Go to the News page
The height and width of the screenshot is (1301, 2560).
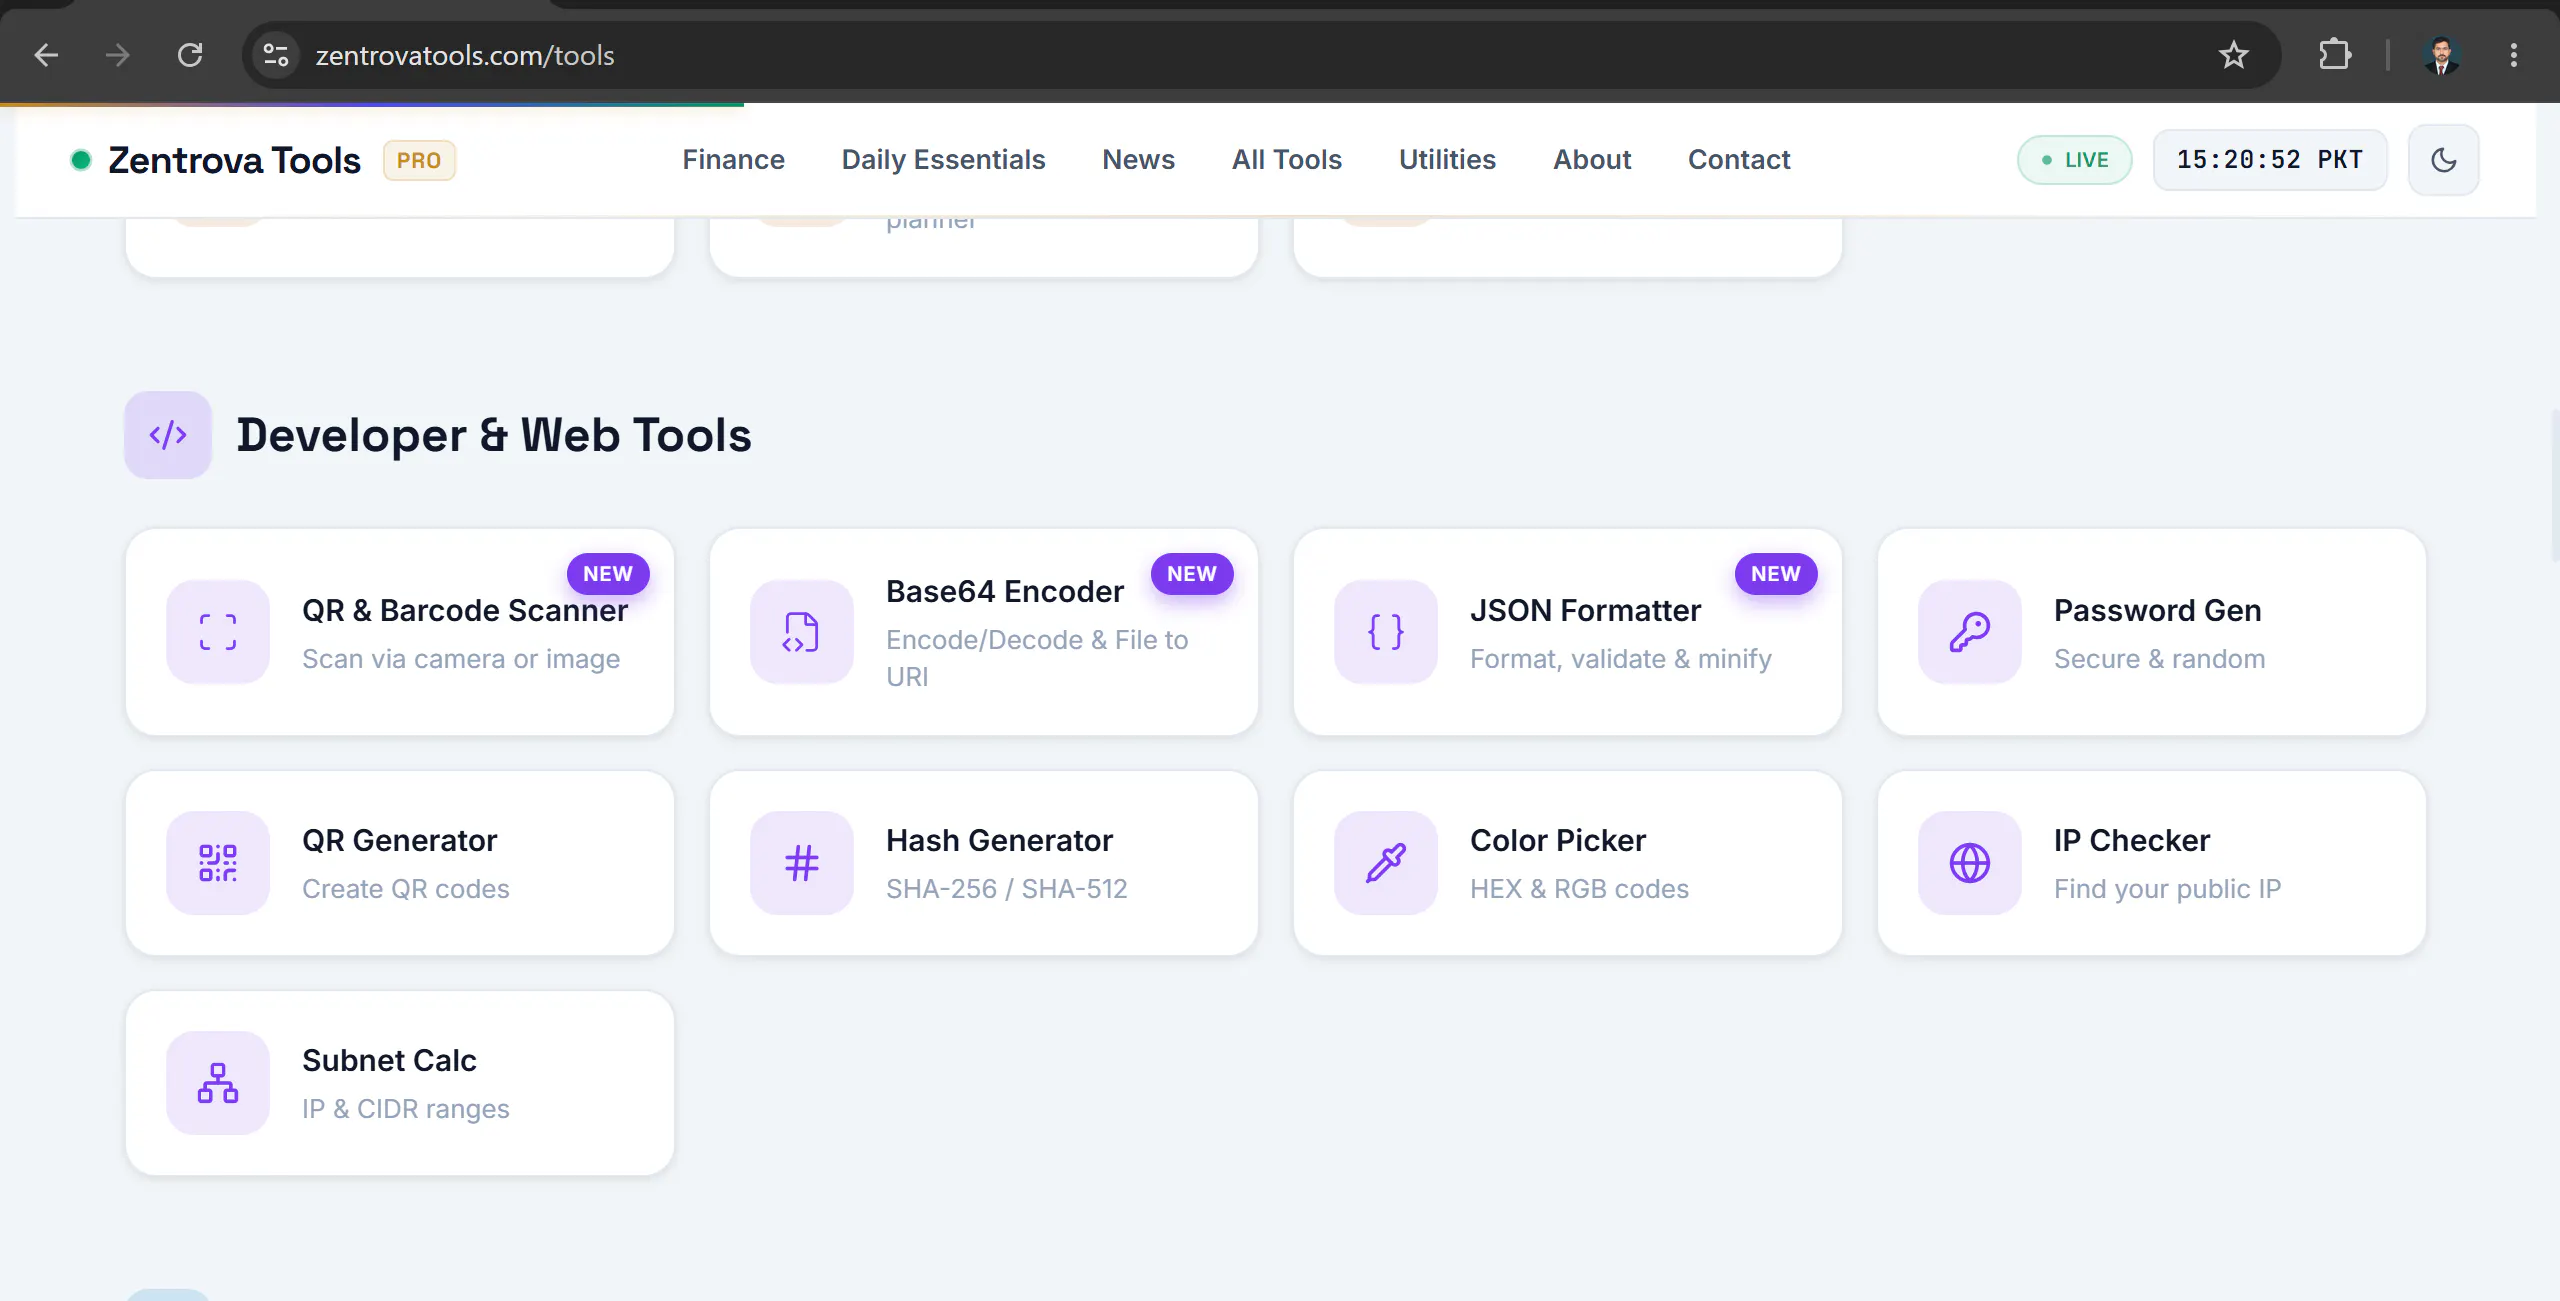click(x=1138, y=160)
